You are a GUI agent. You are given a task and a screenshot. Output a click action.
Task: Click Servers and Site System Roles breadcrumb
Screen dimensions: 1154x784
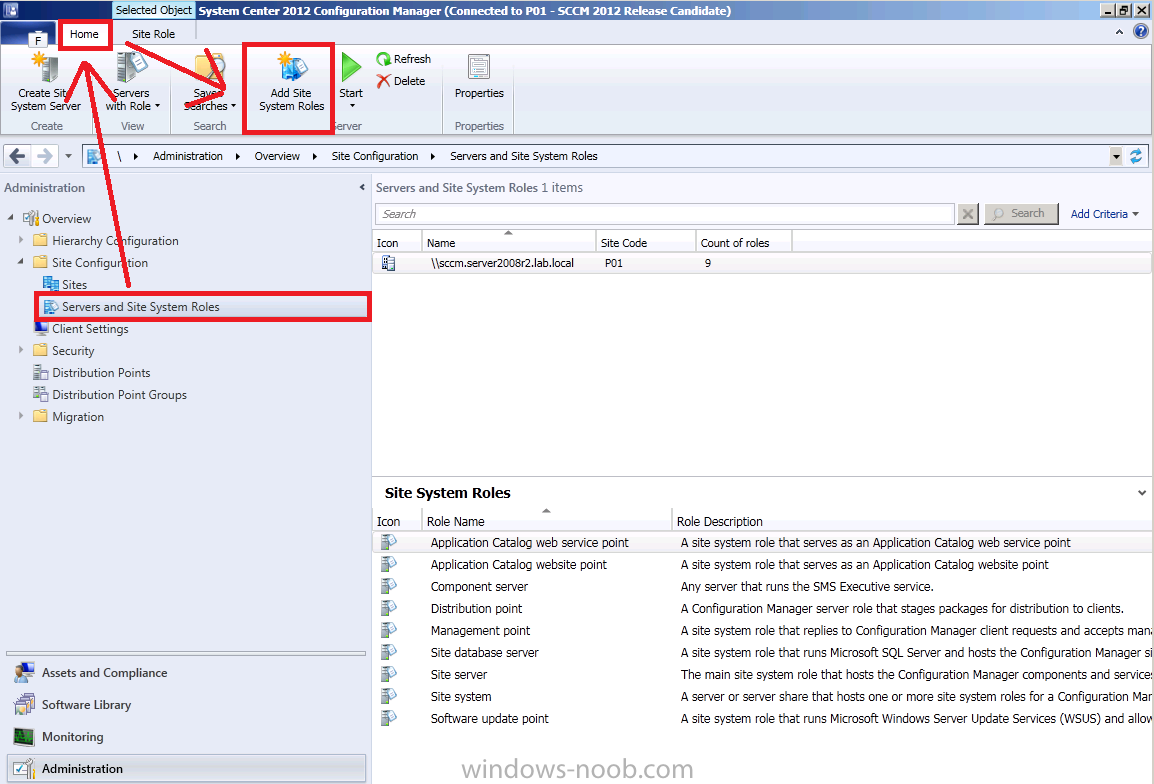(523, 156)
